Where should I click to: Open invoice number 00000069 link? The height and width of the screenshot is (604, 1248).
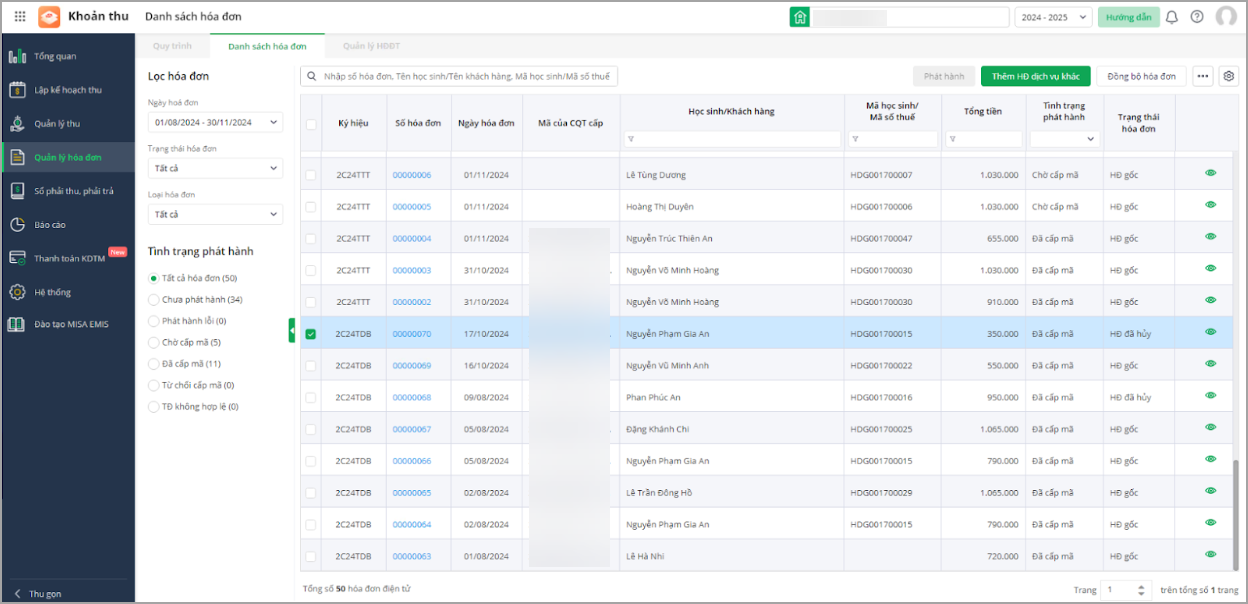tap(412, 366)
